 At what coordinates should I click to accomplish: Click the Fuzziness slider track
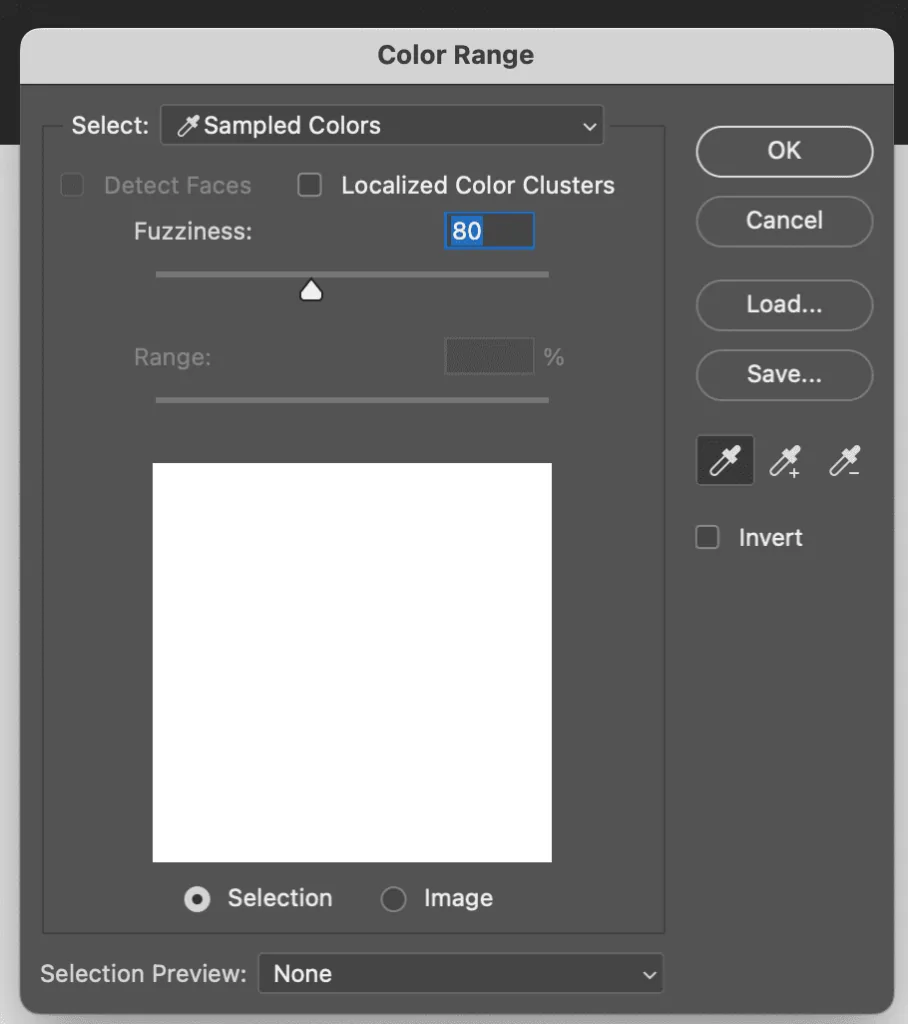pyautogui.click(x=352, y=274)
